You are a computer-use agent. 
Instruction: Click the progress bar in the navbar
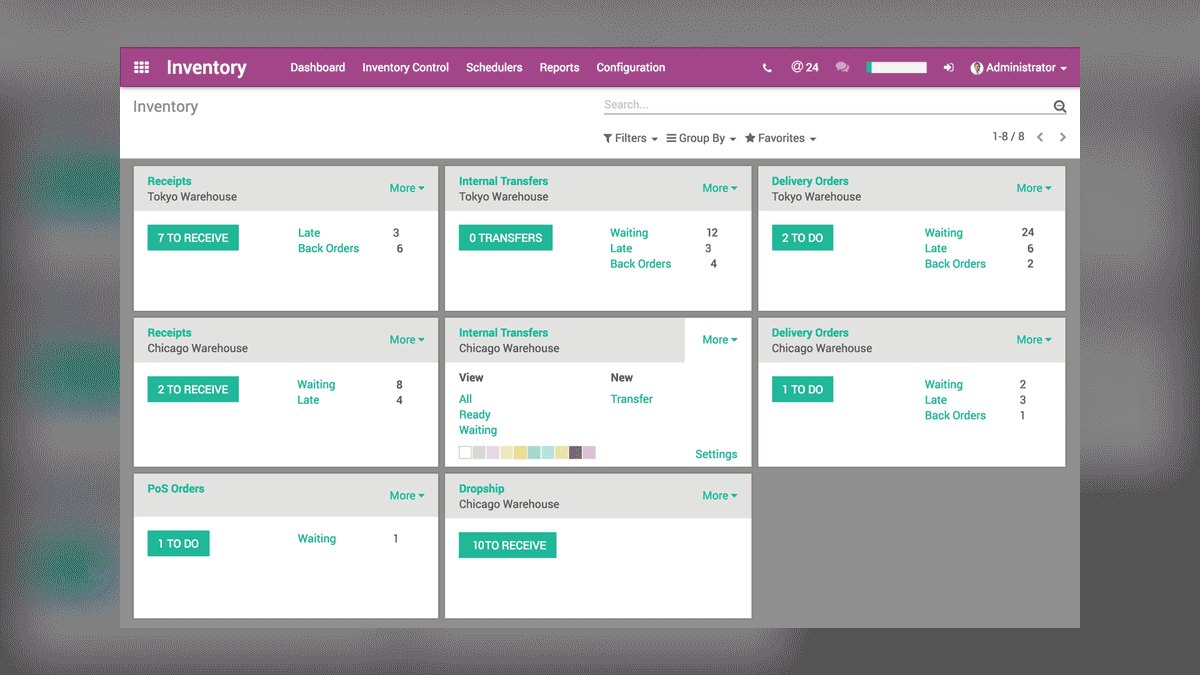coord(896,68)
